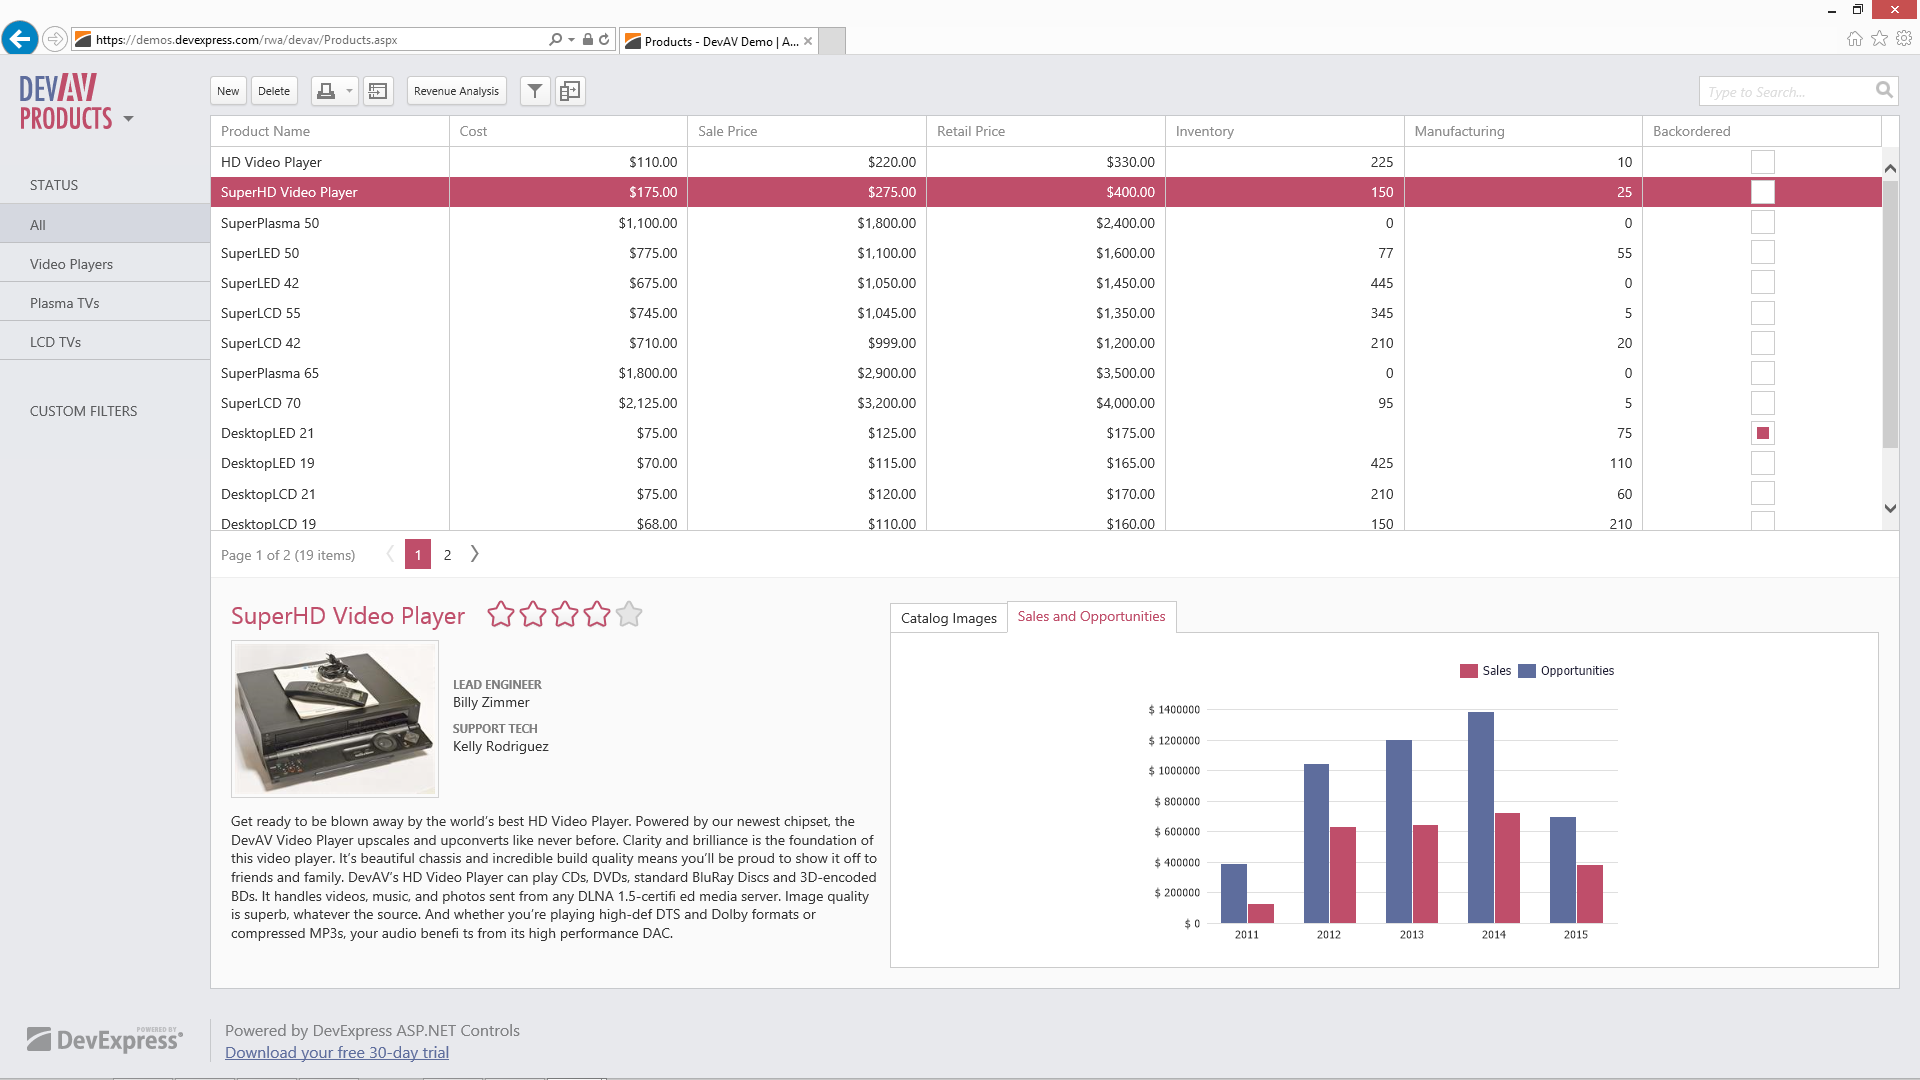Click the filter funnel icon
The image size is (1920, 1080).
click(x=535, y=91)
